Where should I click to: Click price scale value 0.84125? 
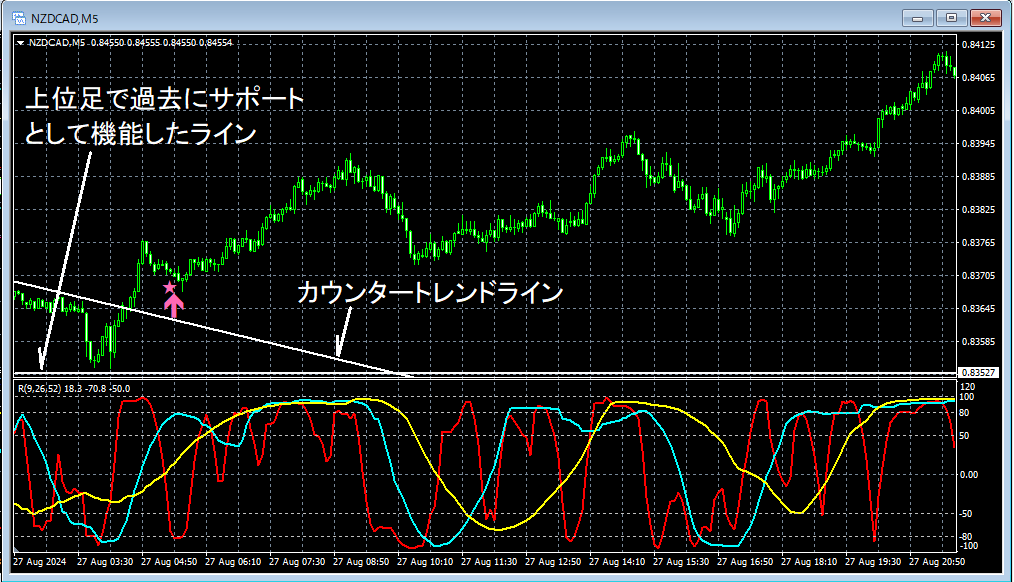[x=978, y=45]
